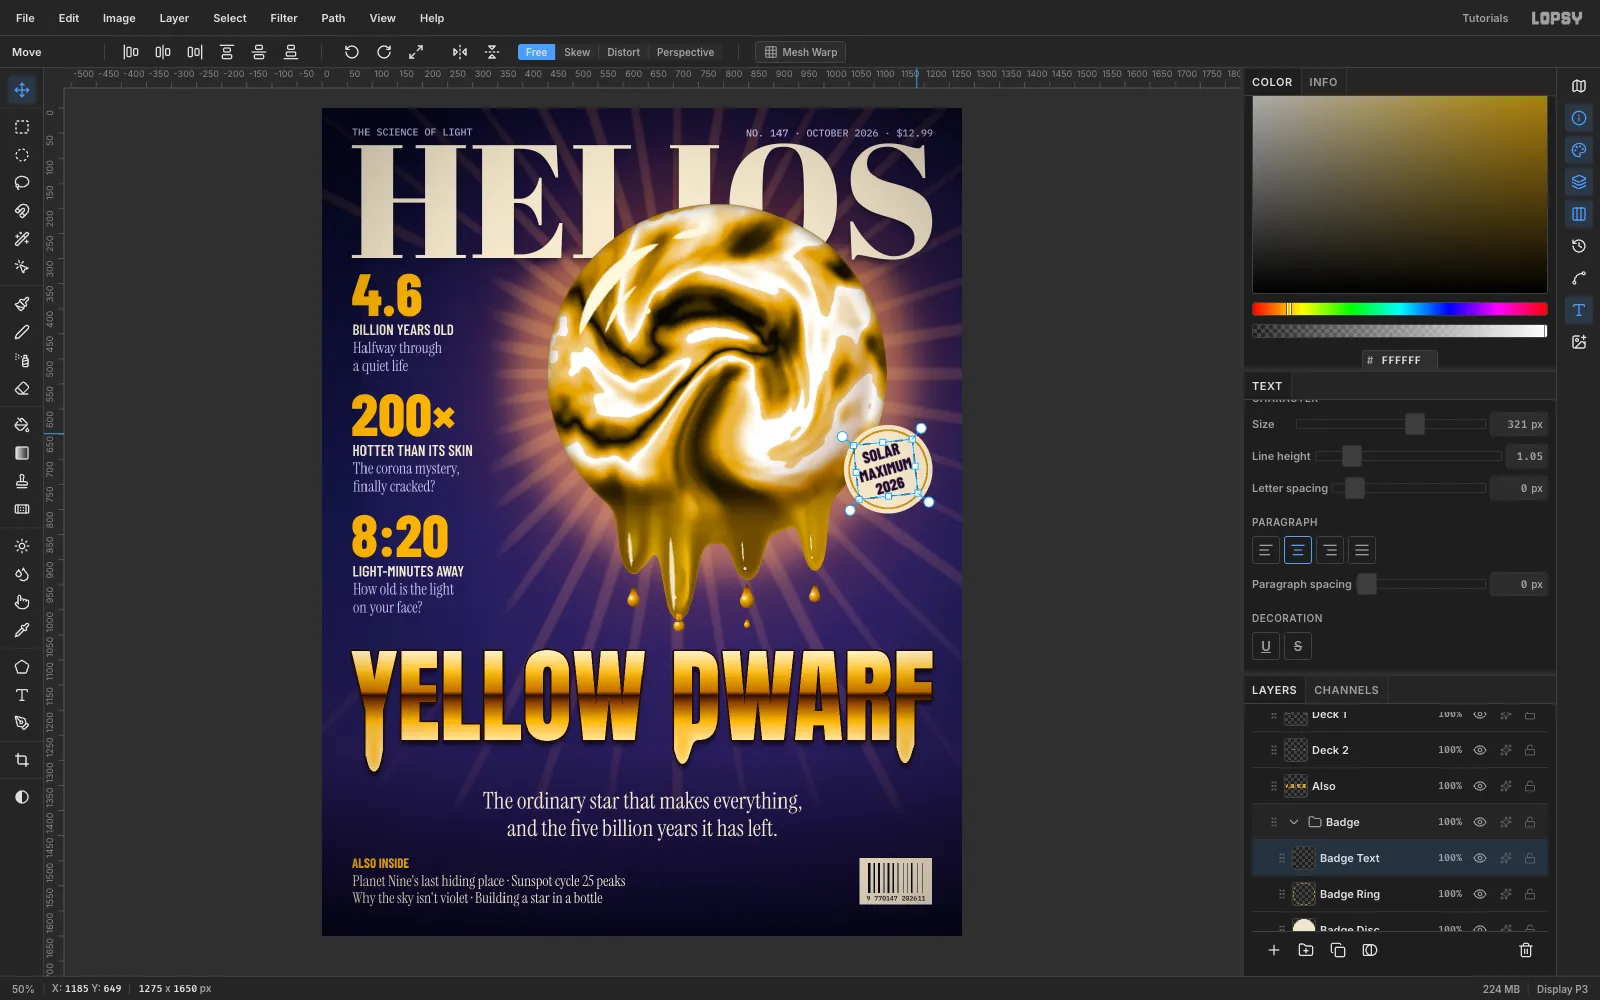This screenshot has height=1000, width=1600.
Task: Flip horizontally with the mirror icon
Action: tap(460, 52)
